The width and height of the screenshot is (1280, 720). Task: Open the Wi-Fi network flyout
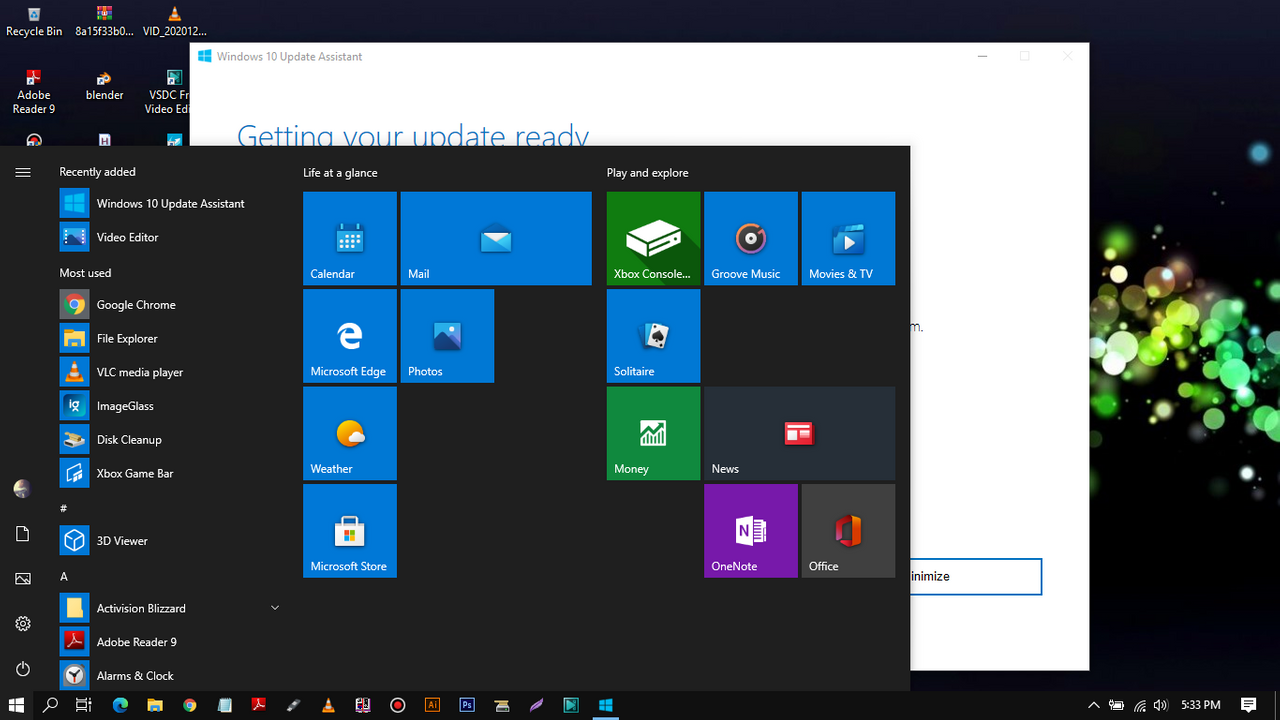1139,705
